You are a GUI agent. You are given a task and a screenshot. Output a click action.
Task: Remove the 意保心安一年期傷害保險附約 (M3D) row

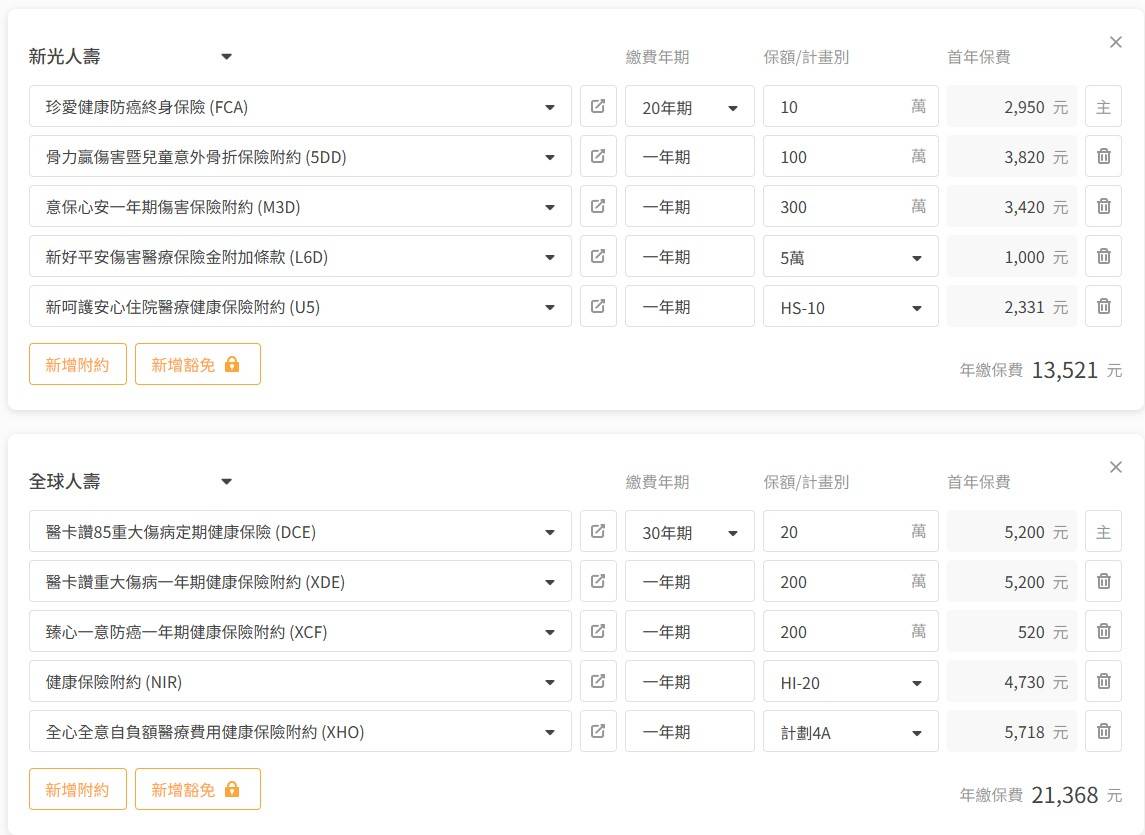1103,206
